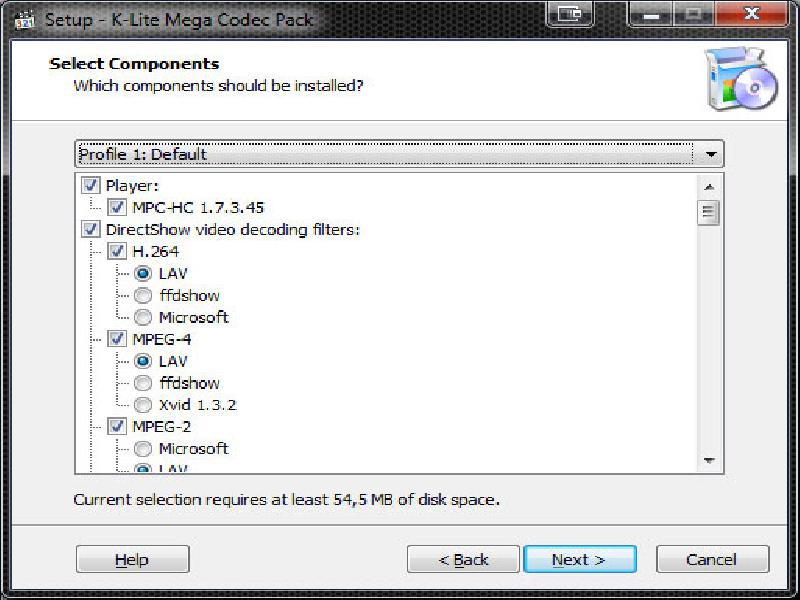Go back with the Back button

463,559
